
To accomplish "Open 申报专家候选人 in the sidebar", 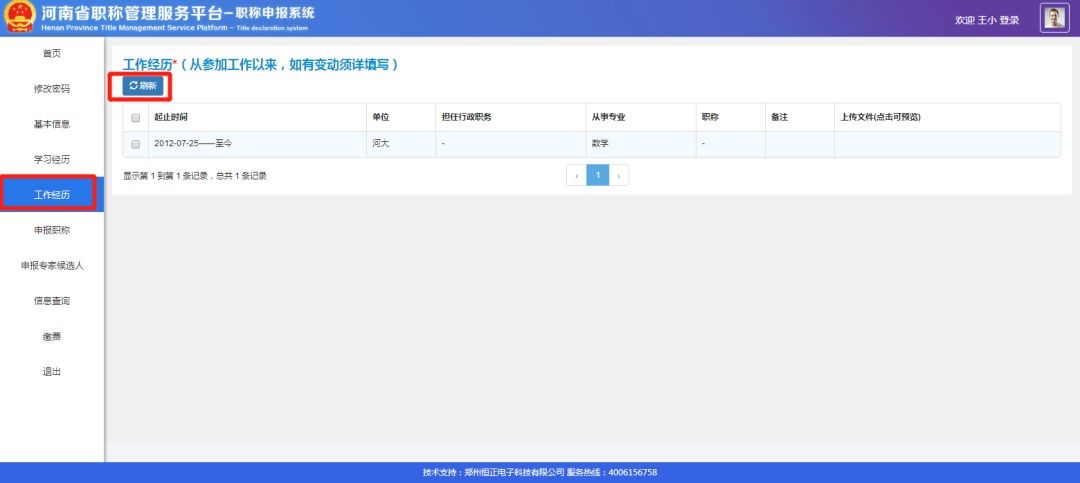I will coord(52,265).
